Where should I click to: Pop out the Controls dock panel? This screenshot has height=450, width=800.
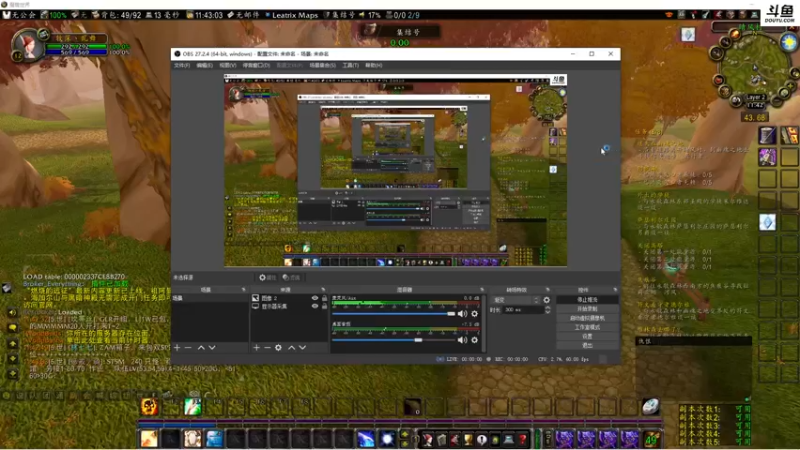(615, 290)
